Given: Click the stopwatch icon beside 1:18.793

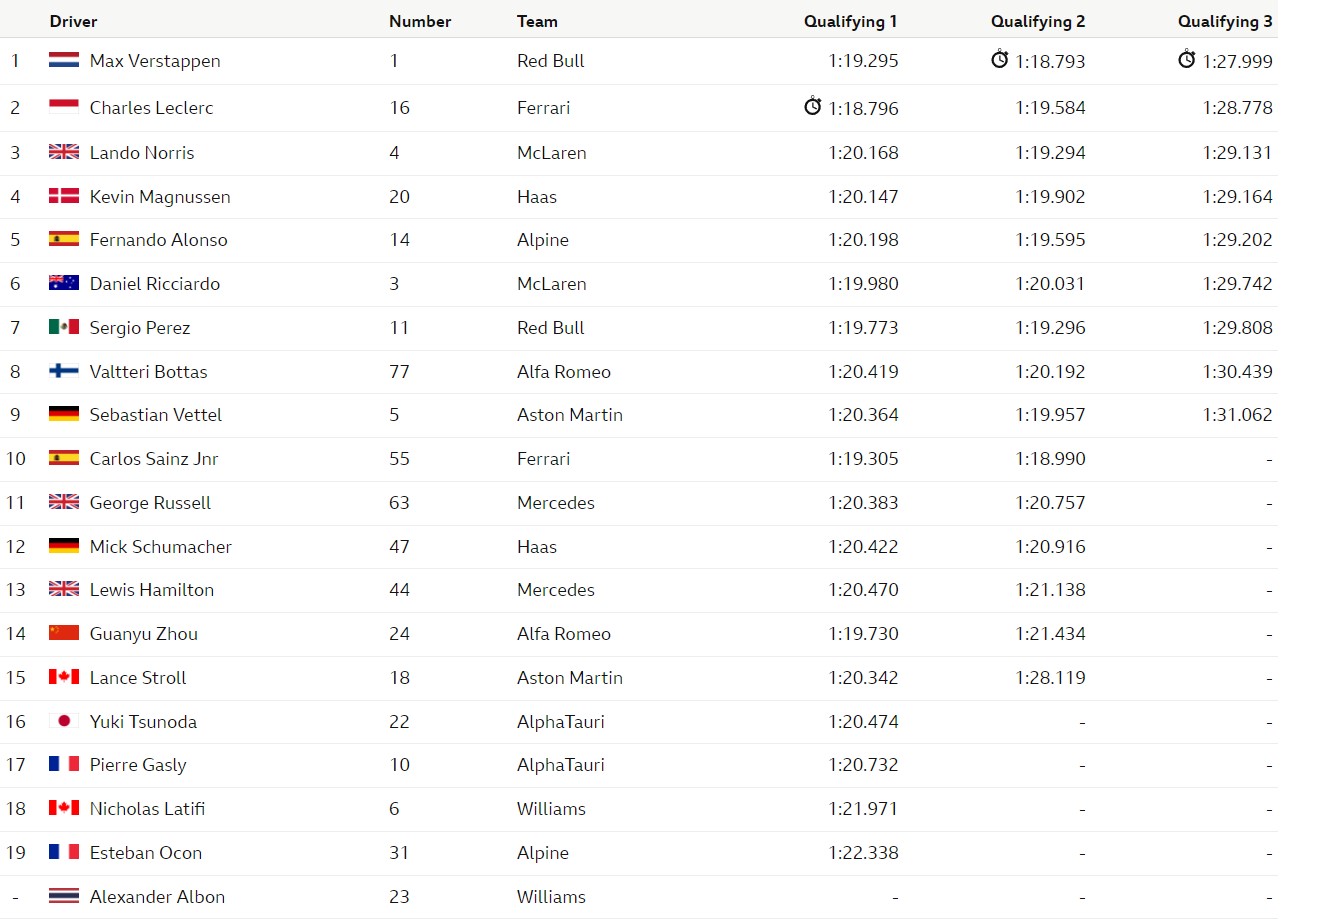Looking at the screenshot, I should (x=1000, y=60).
